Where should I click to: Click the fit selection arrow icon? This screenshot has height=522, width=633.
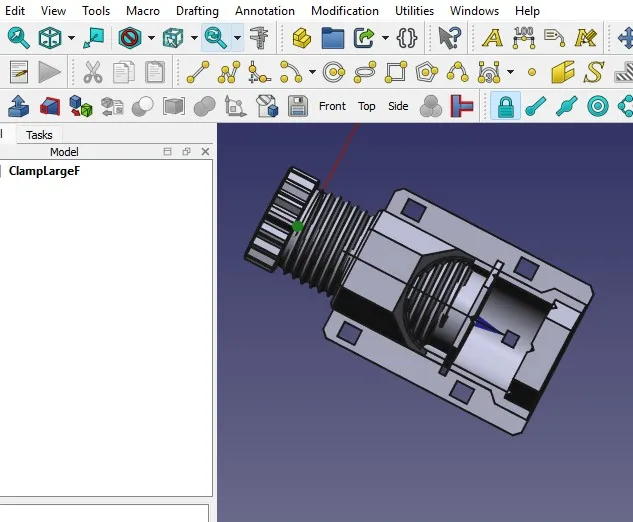coord(93,38)
